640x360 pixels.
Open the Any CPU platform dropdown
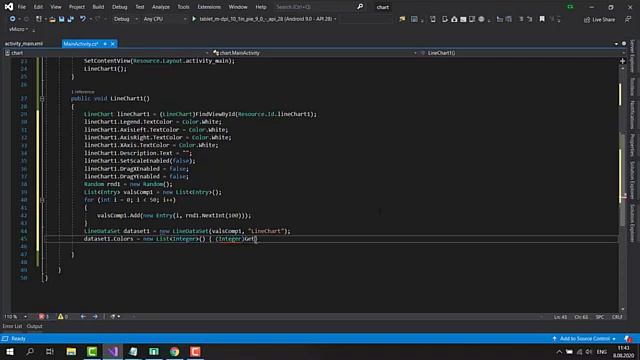164,19
